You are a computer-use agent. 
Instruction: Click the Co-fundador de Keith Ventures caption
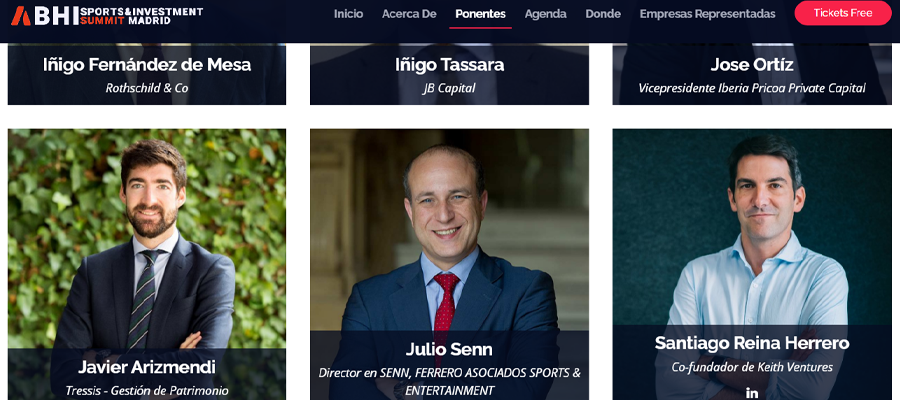click(x=752, y=367)
